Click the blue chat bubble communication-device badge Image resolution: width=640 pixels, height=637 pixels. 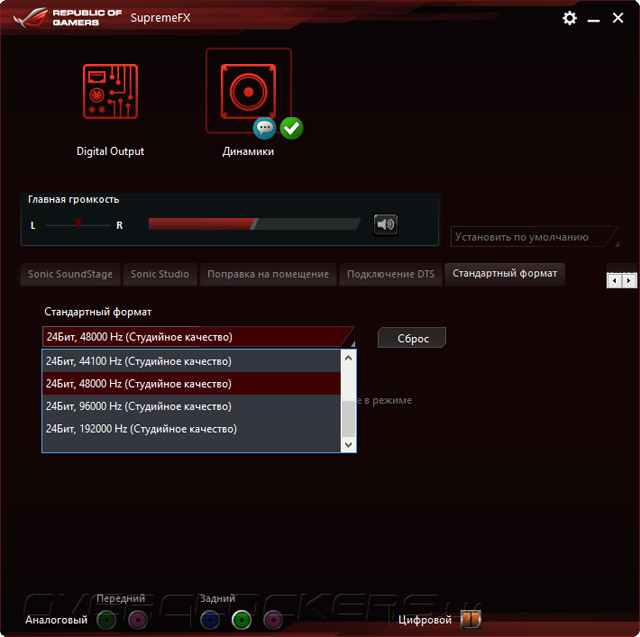point(264,128)
